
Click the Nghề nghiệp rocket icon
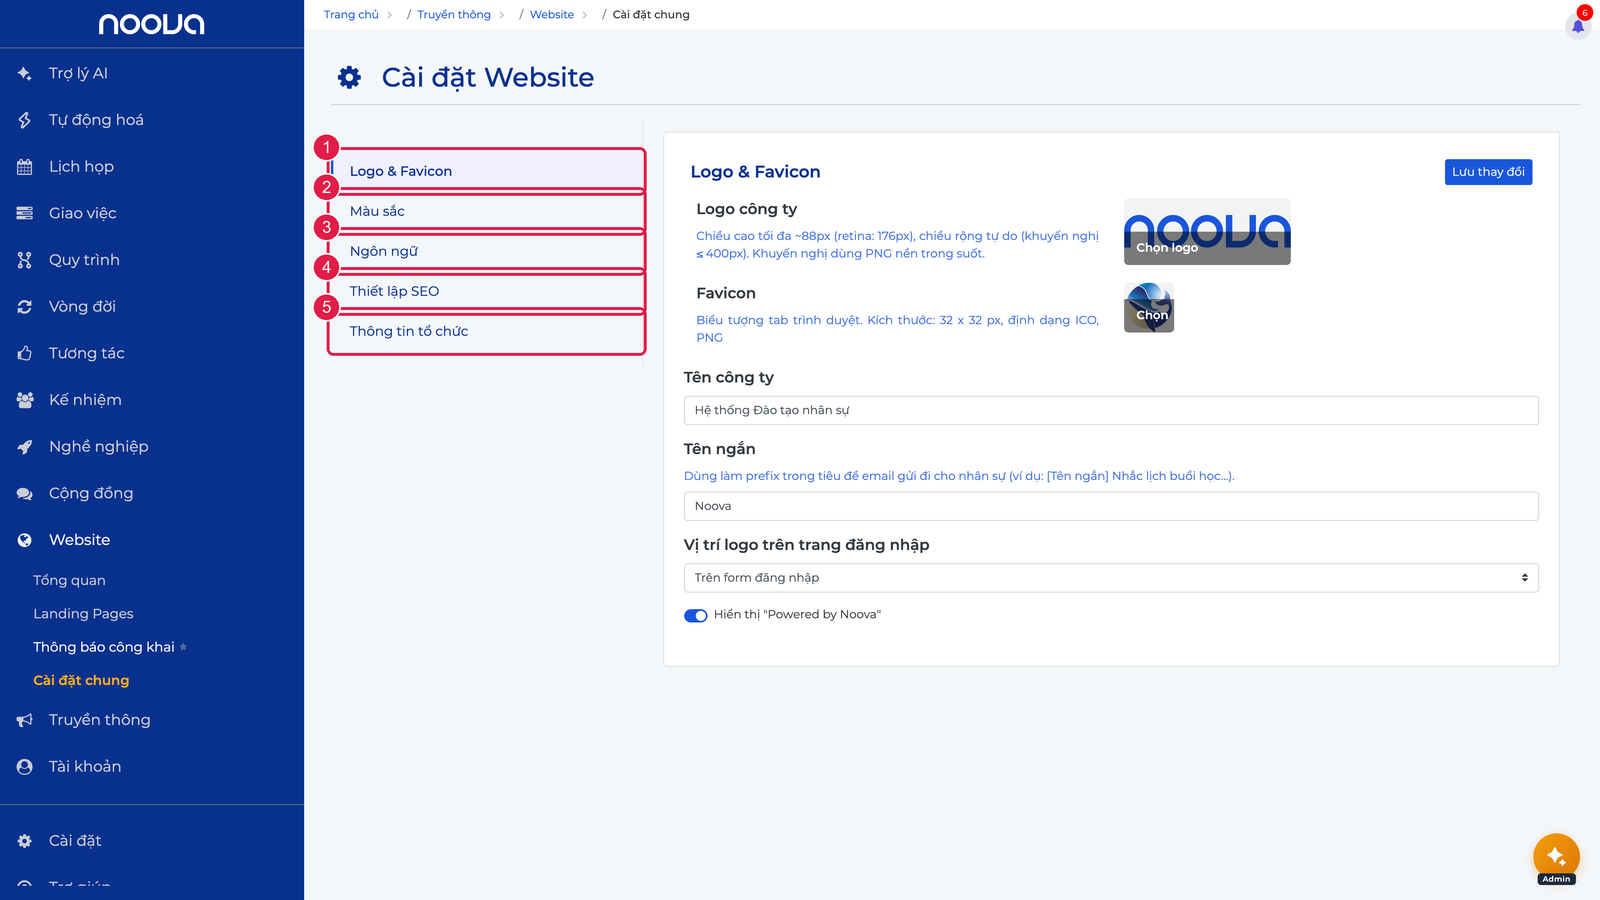pyautogui.click(x=24, y=447)
